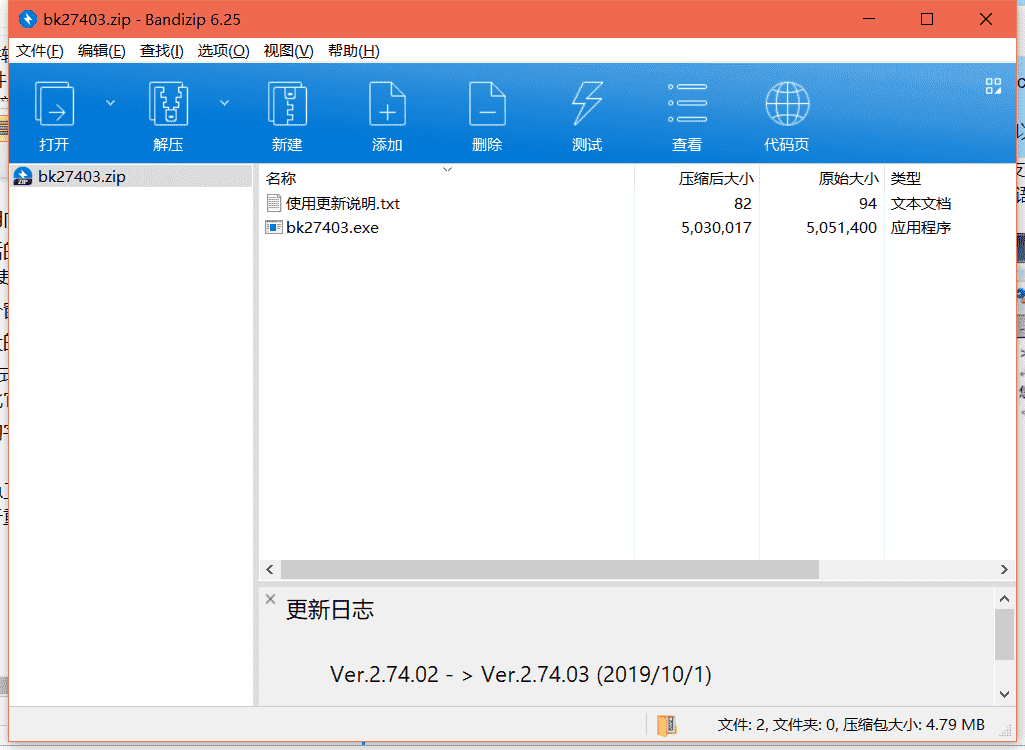This screenshot has height=750, width=1025.
Task: Click compressed size 5,030,017 of bk27403.exe
Action: pos(716,228)
